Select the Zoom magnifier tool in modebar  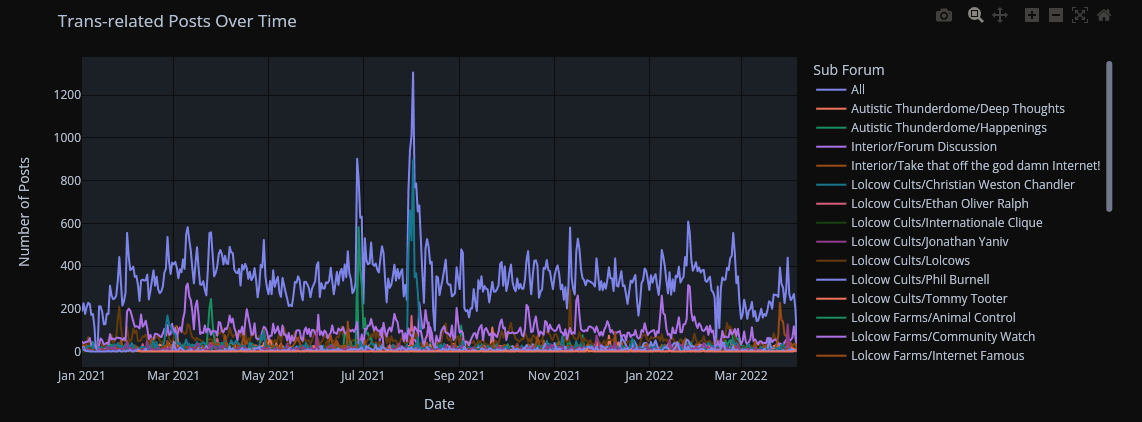click(x=976, y=15)
